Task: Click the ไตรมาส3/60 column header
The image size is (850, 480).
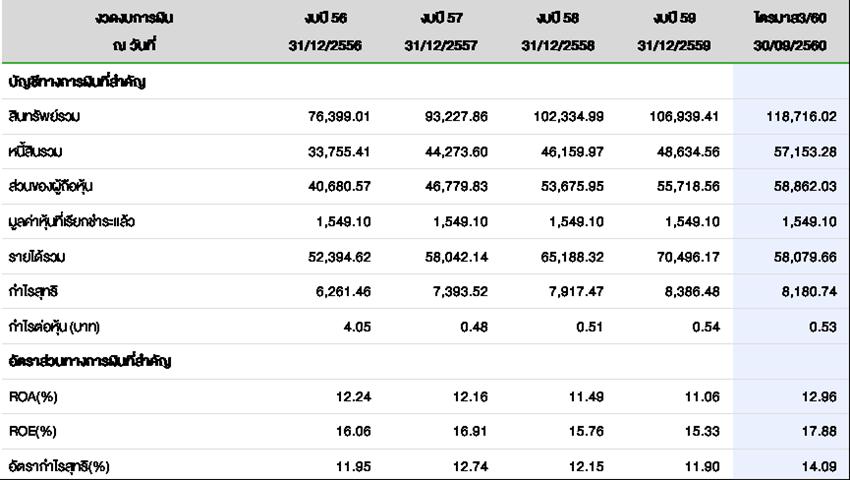Action: click(791, 19)
